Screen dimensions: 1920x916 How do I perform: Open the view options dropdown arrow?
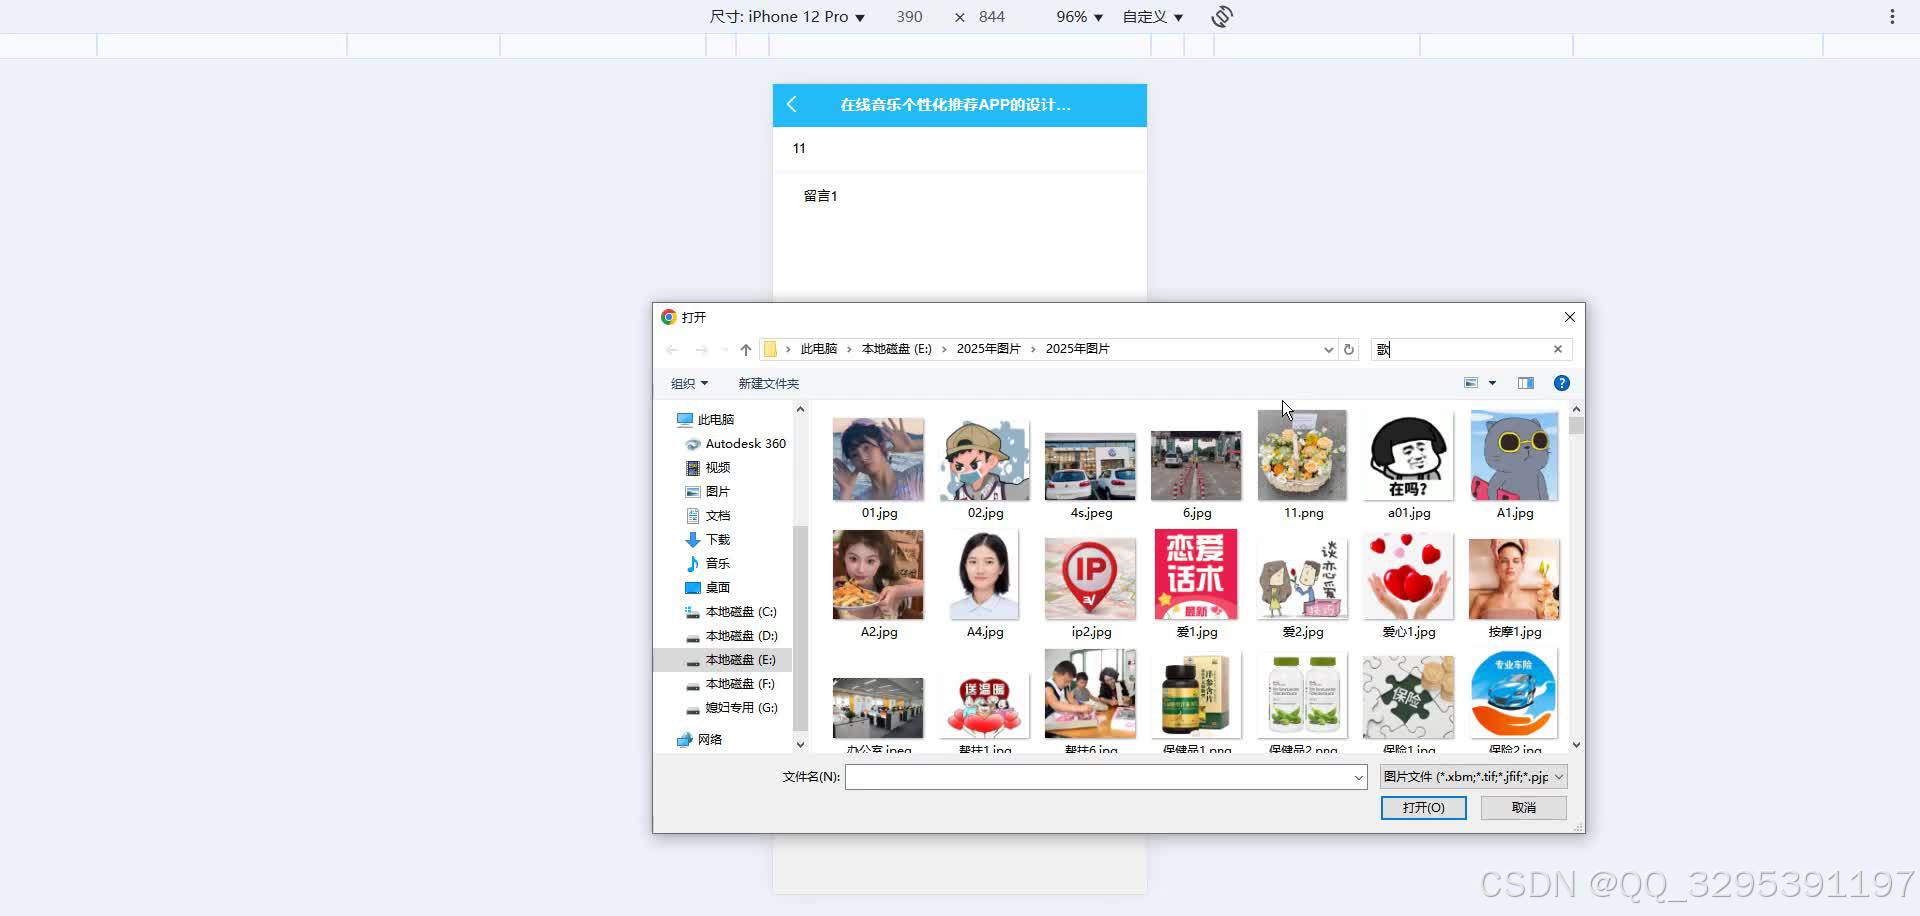(1491, 382)
